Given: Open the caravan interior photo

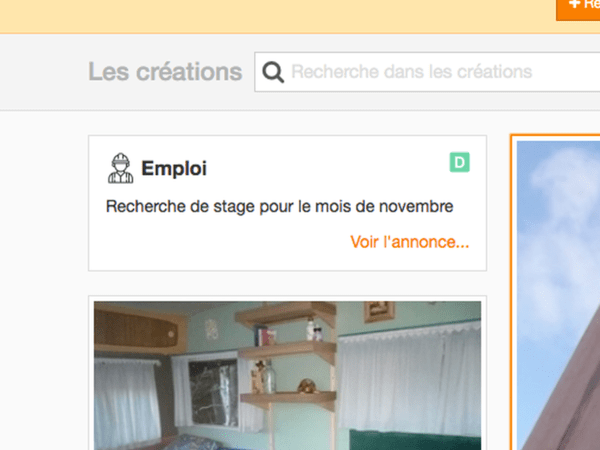Looking at the screenshot, I should pyautogui.click(x=287, y=375).
